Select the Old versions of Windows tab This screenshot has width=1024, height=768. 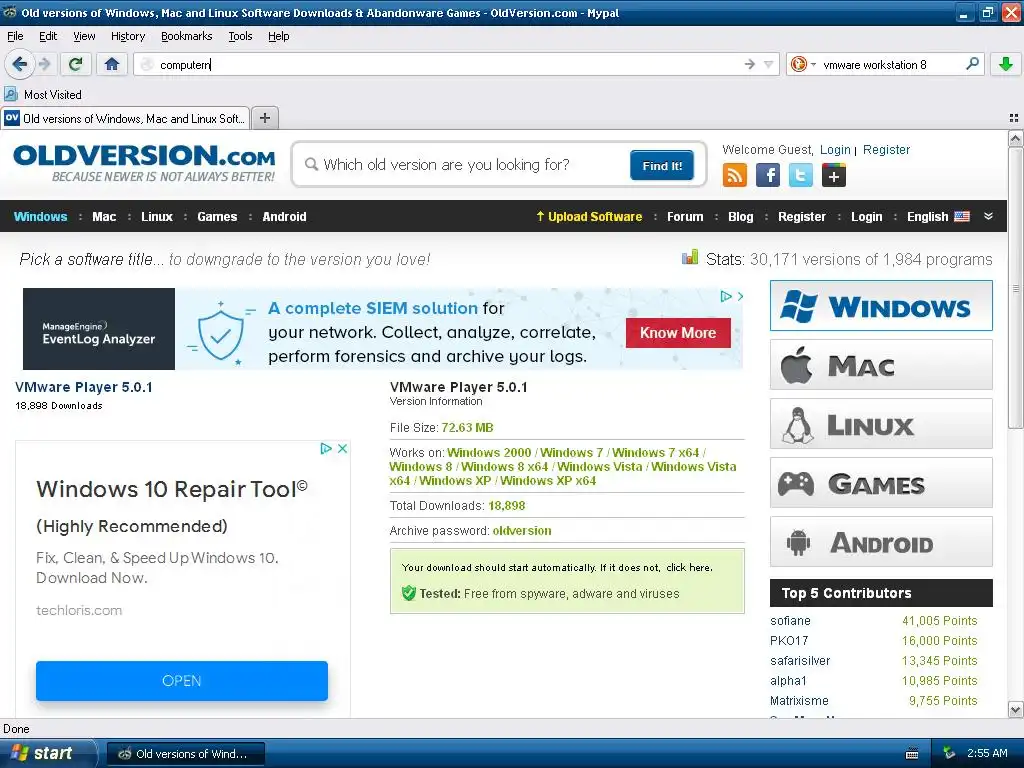point(125,118)
